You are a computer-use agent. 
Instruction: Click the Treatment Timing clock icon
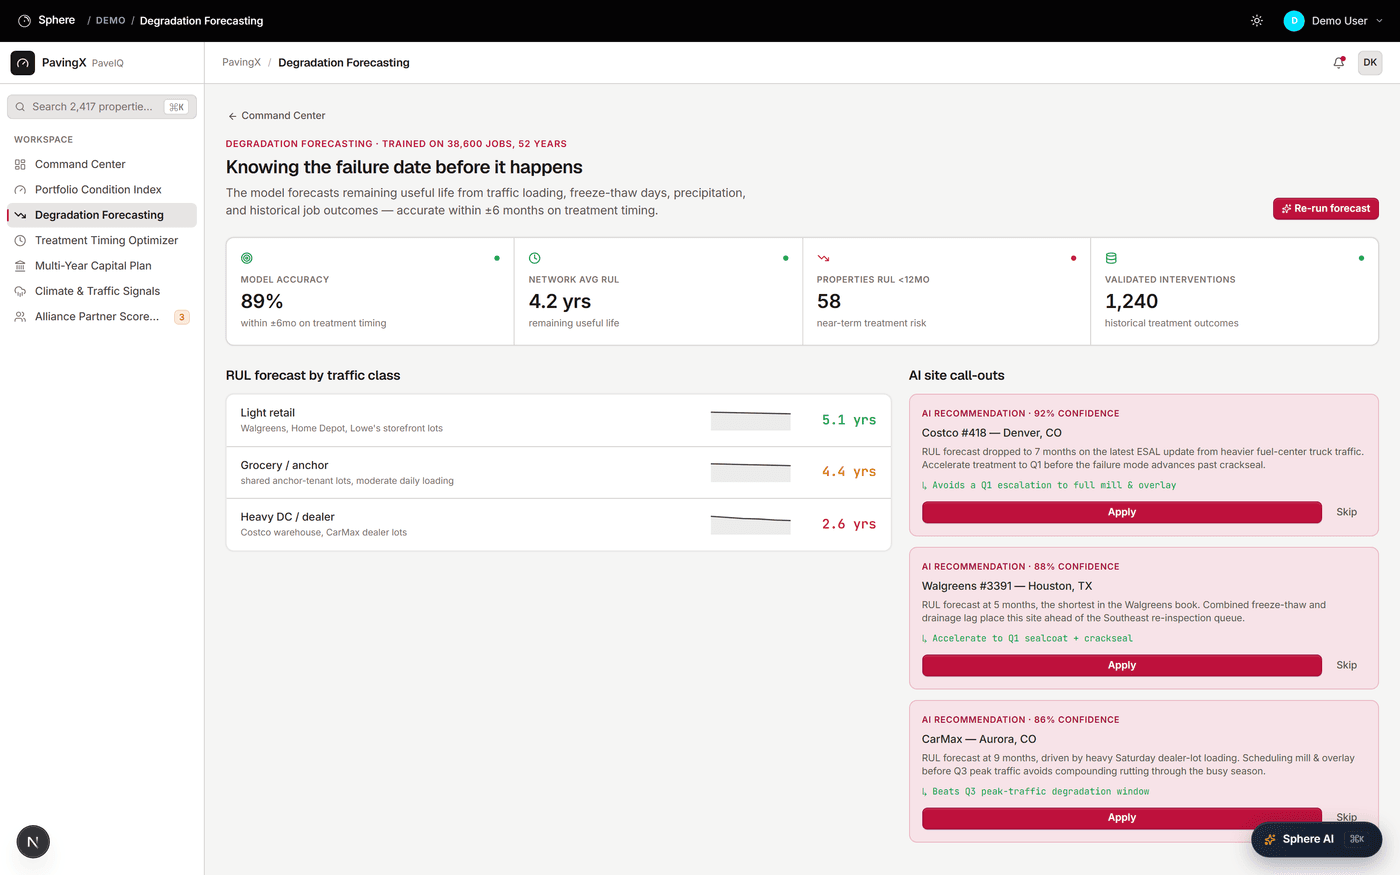(20, 240)
